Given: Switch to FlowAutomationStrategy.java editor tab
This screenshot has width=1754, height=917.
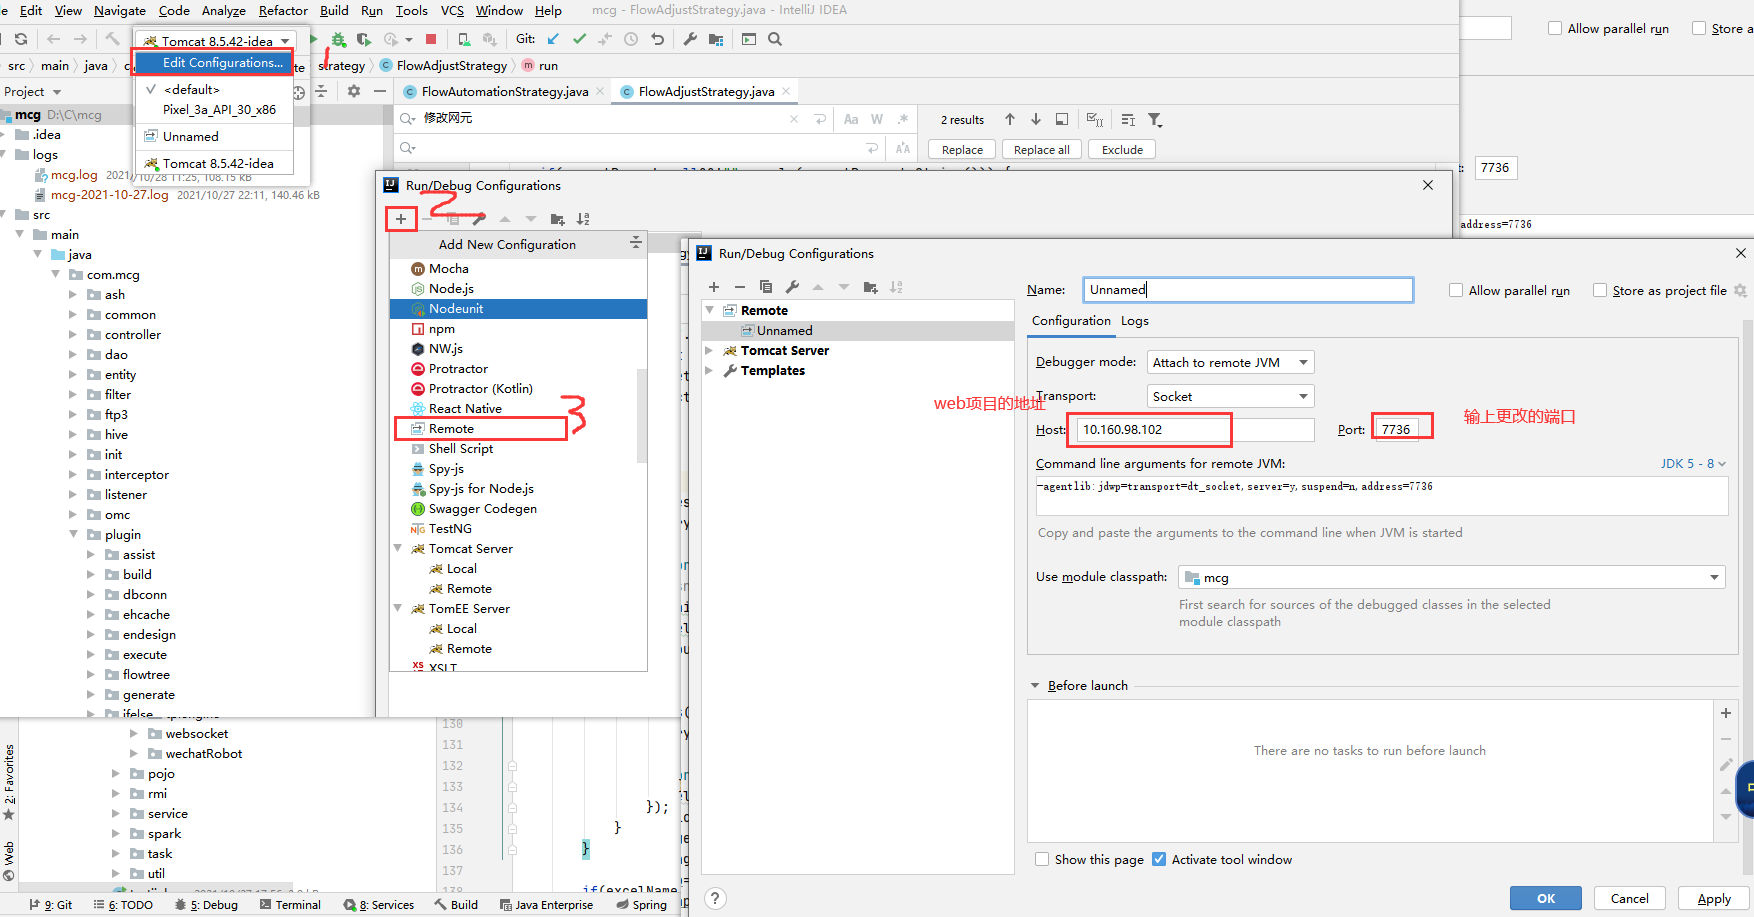Looking at the screenshot, I should [x=504, y=91].
